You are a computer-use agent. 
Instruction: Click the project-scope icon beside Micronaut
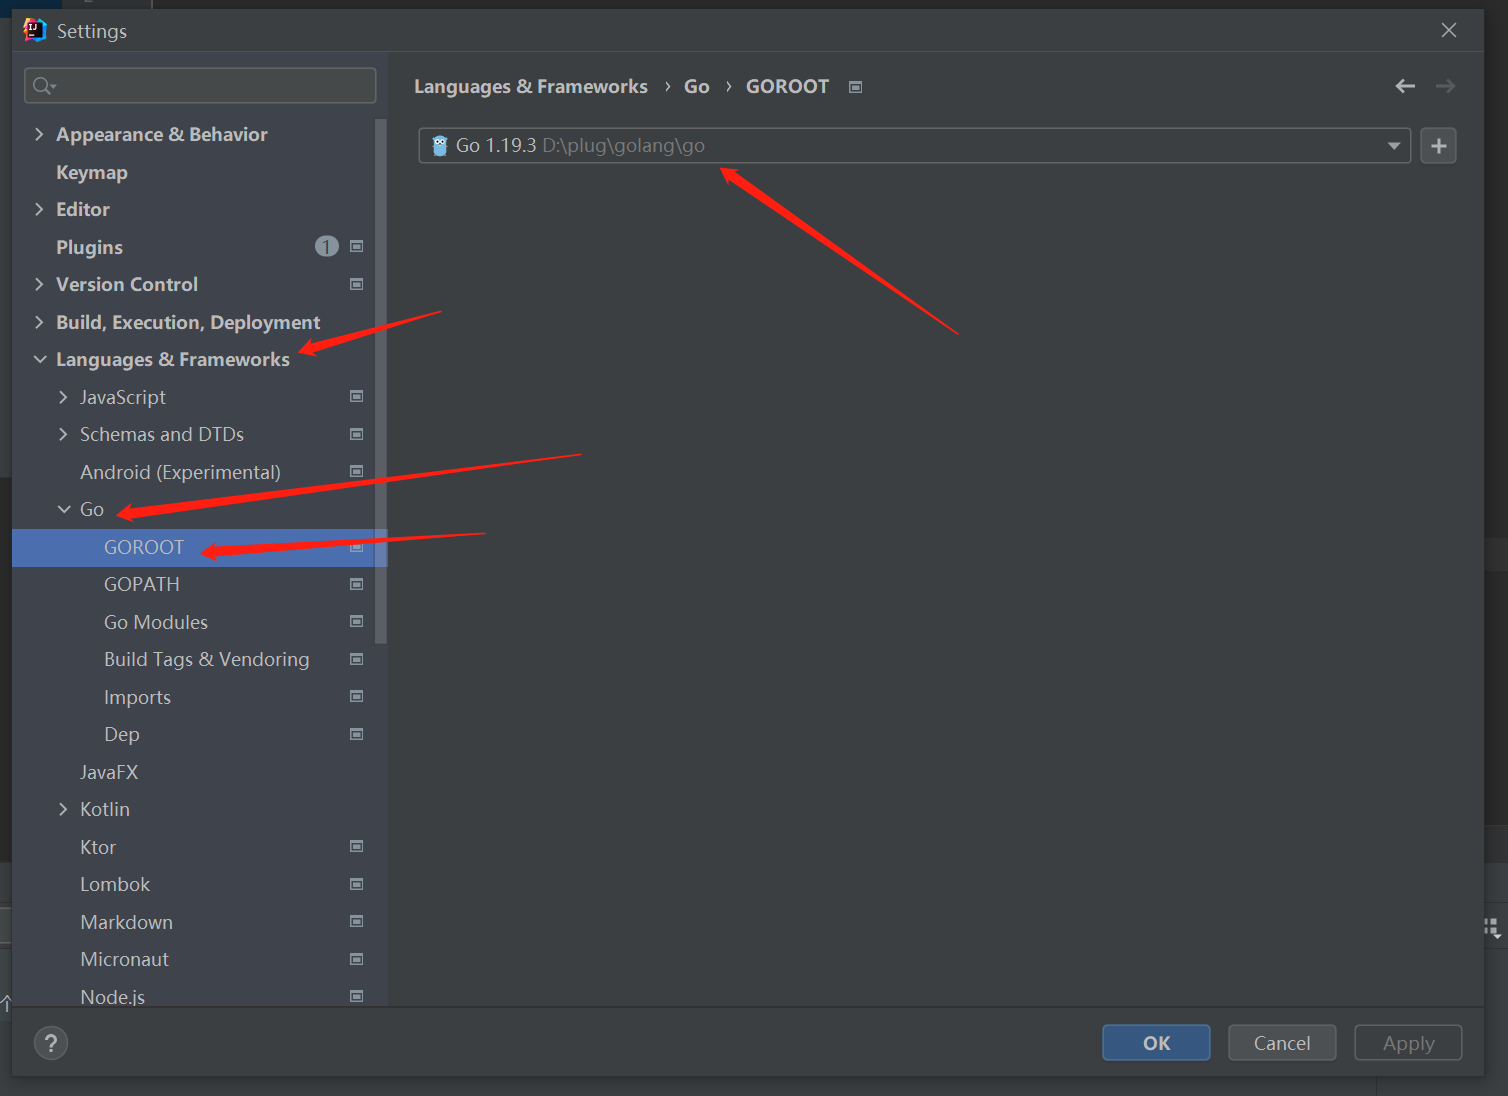[x=356, y=959]
